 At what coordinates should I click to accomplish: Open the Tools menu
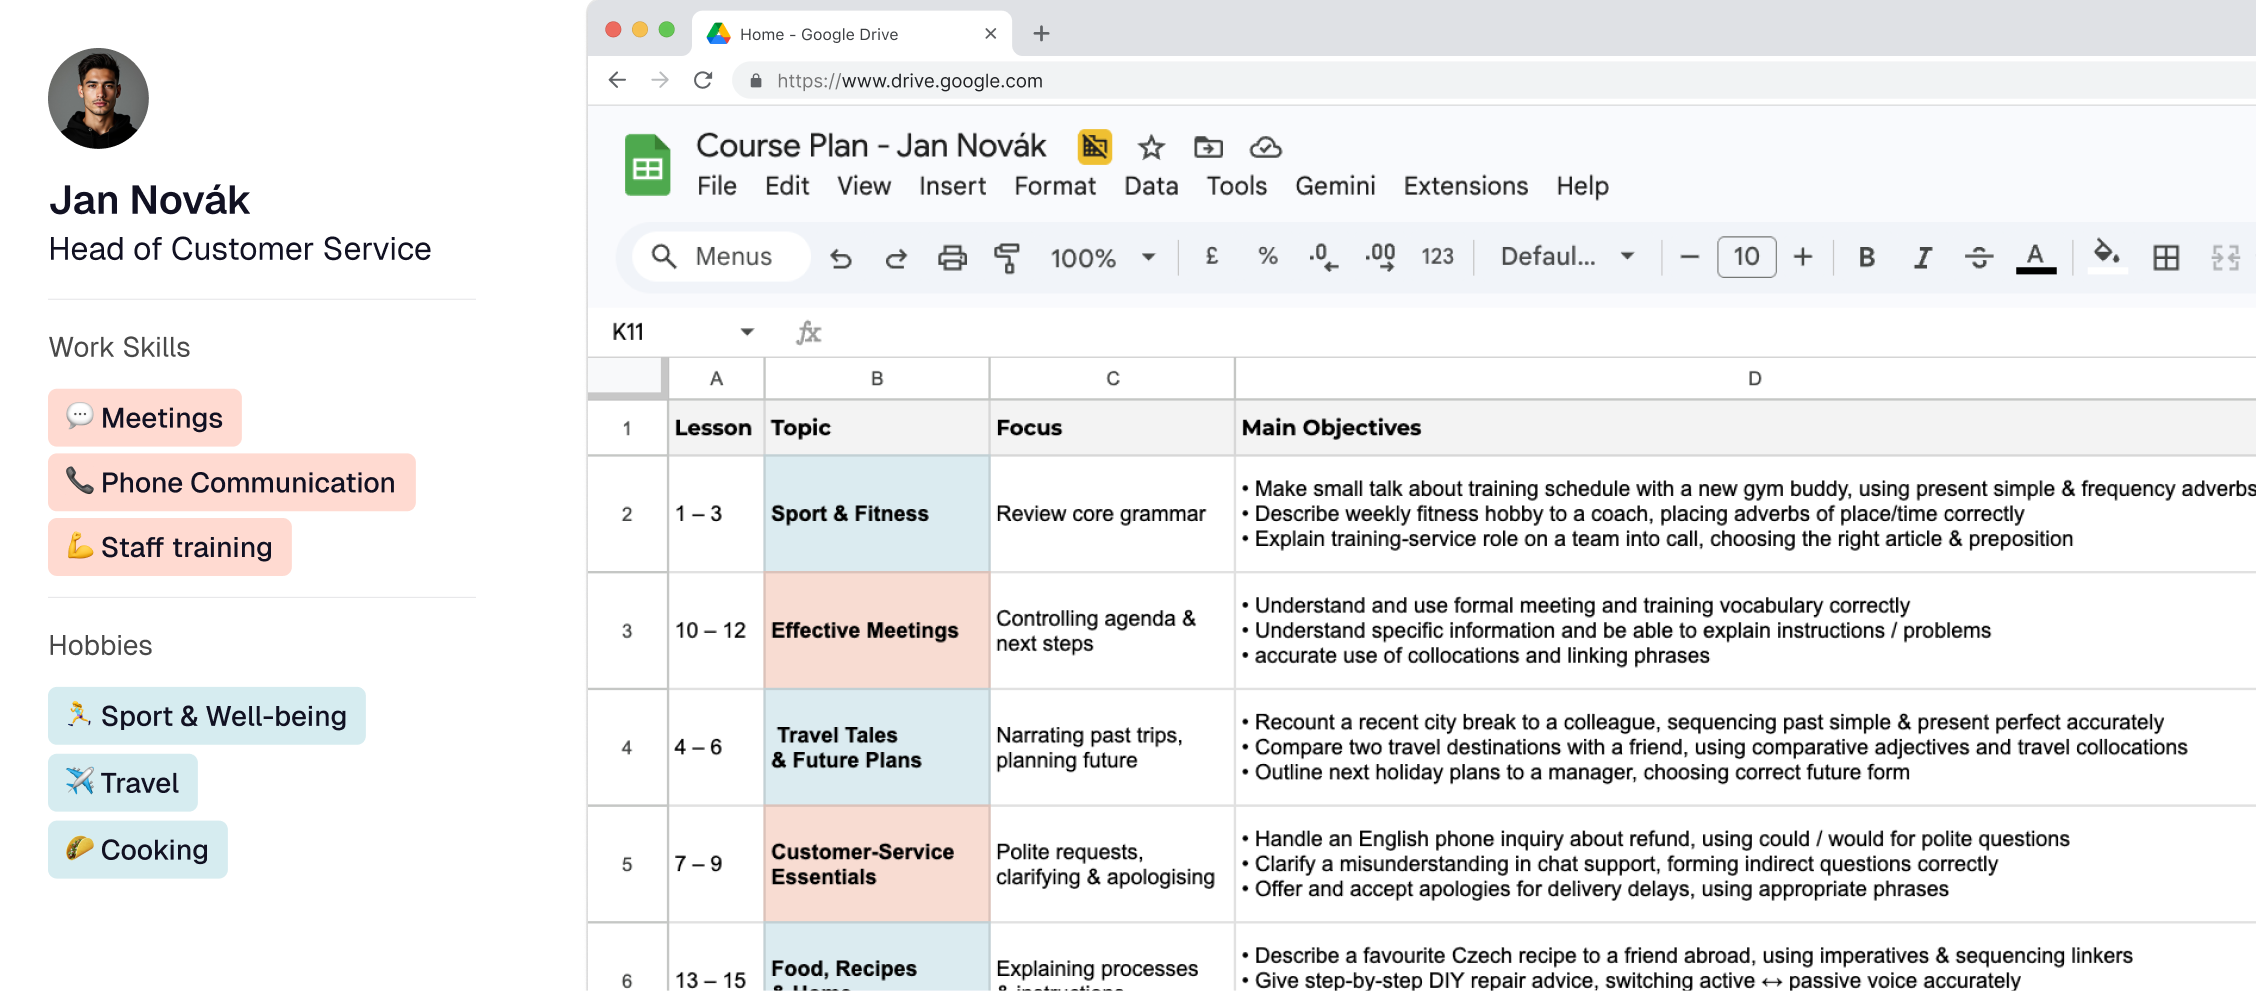pos(1236,186)
